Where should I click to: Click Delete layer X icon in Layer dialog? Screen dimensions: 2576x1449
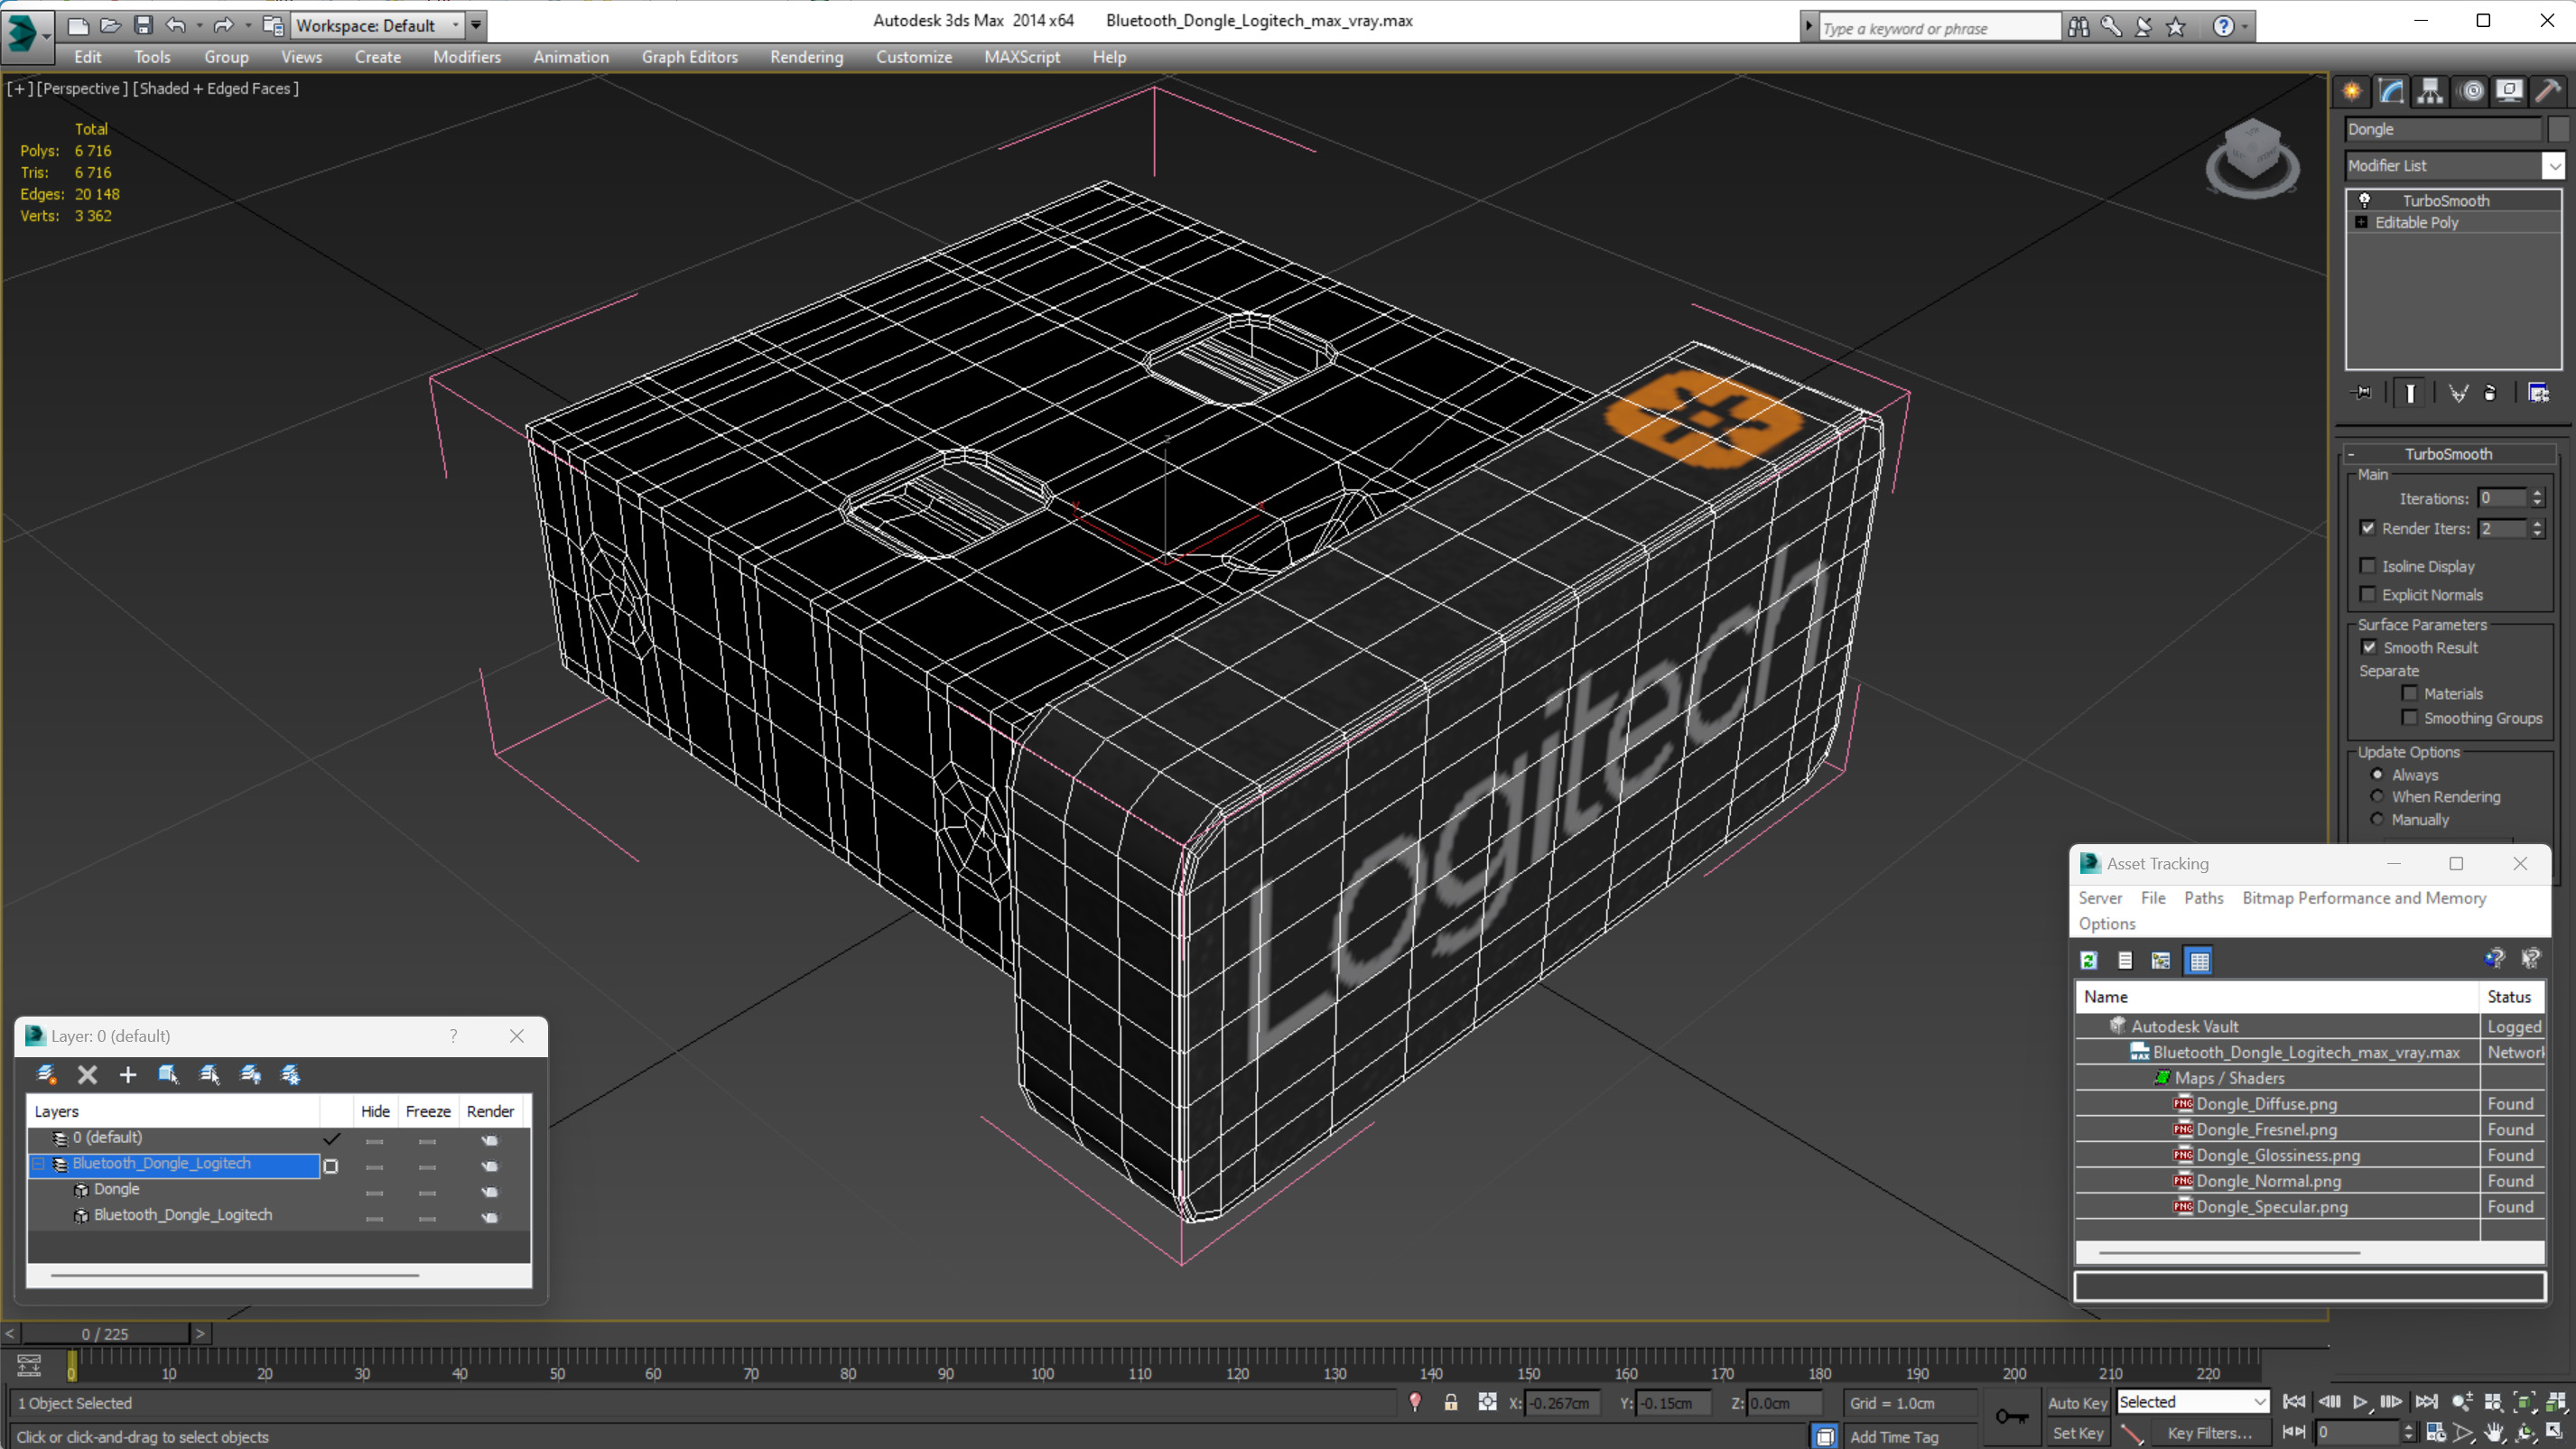[87, 1074]
